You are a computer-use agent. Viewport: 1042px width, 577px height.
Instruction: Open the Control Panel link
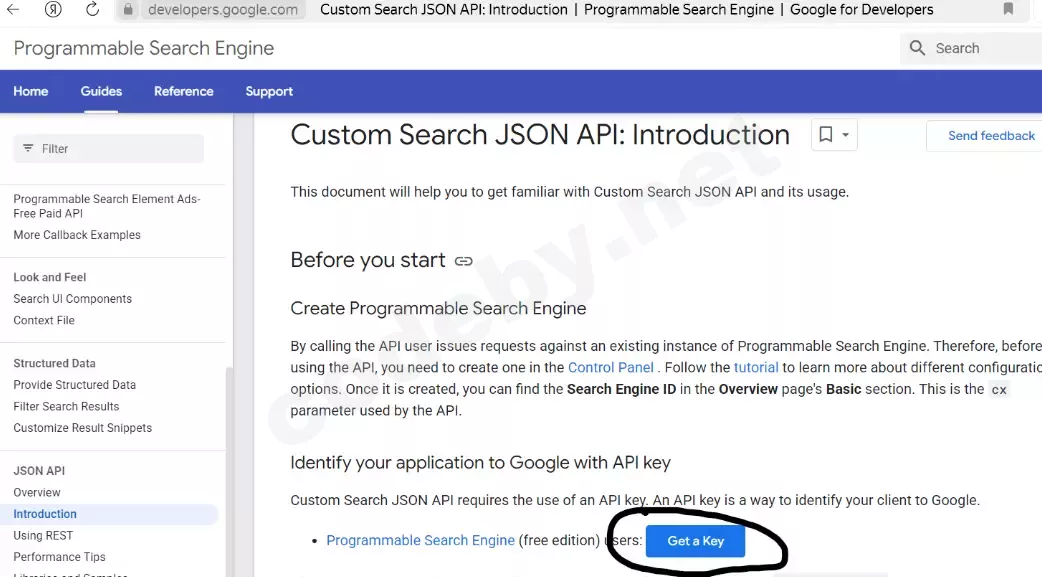[611, 368]
